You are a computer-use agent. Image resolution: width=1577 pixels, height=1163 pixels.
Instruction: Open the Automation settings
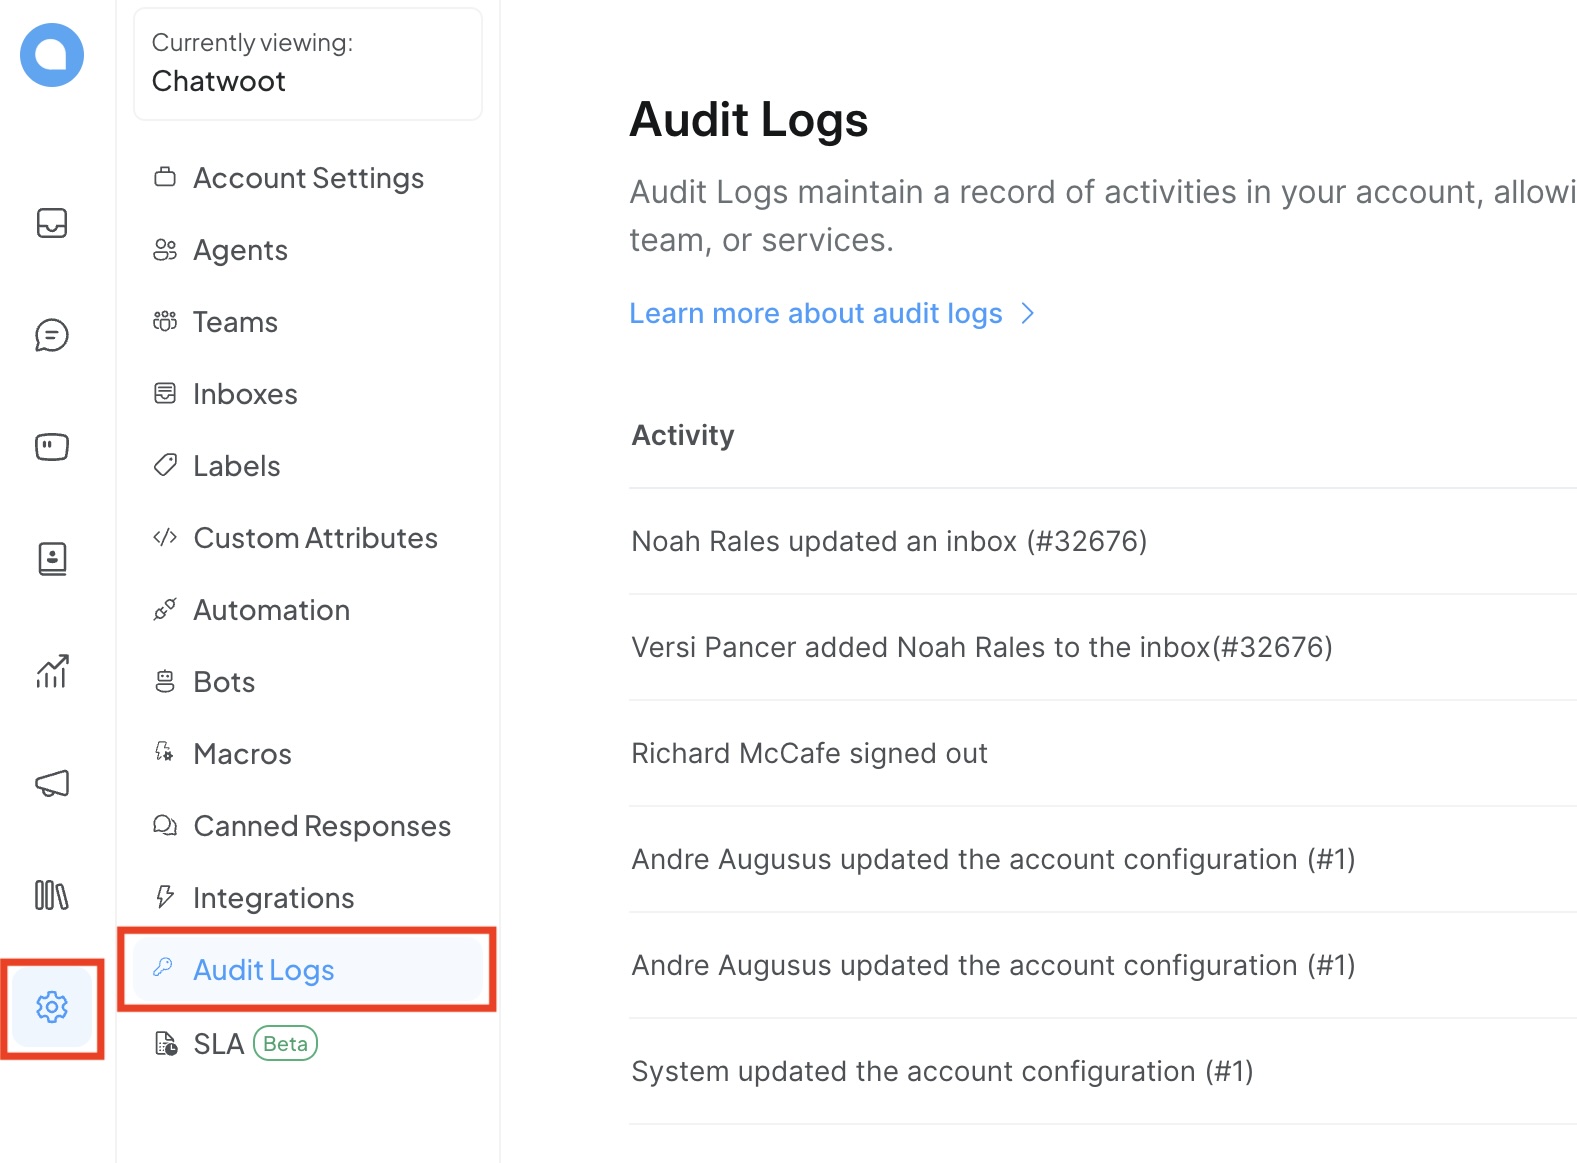pos(271,610)
